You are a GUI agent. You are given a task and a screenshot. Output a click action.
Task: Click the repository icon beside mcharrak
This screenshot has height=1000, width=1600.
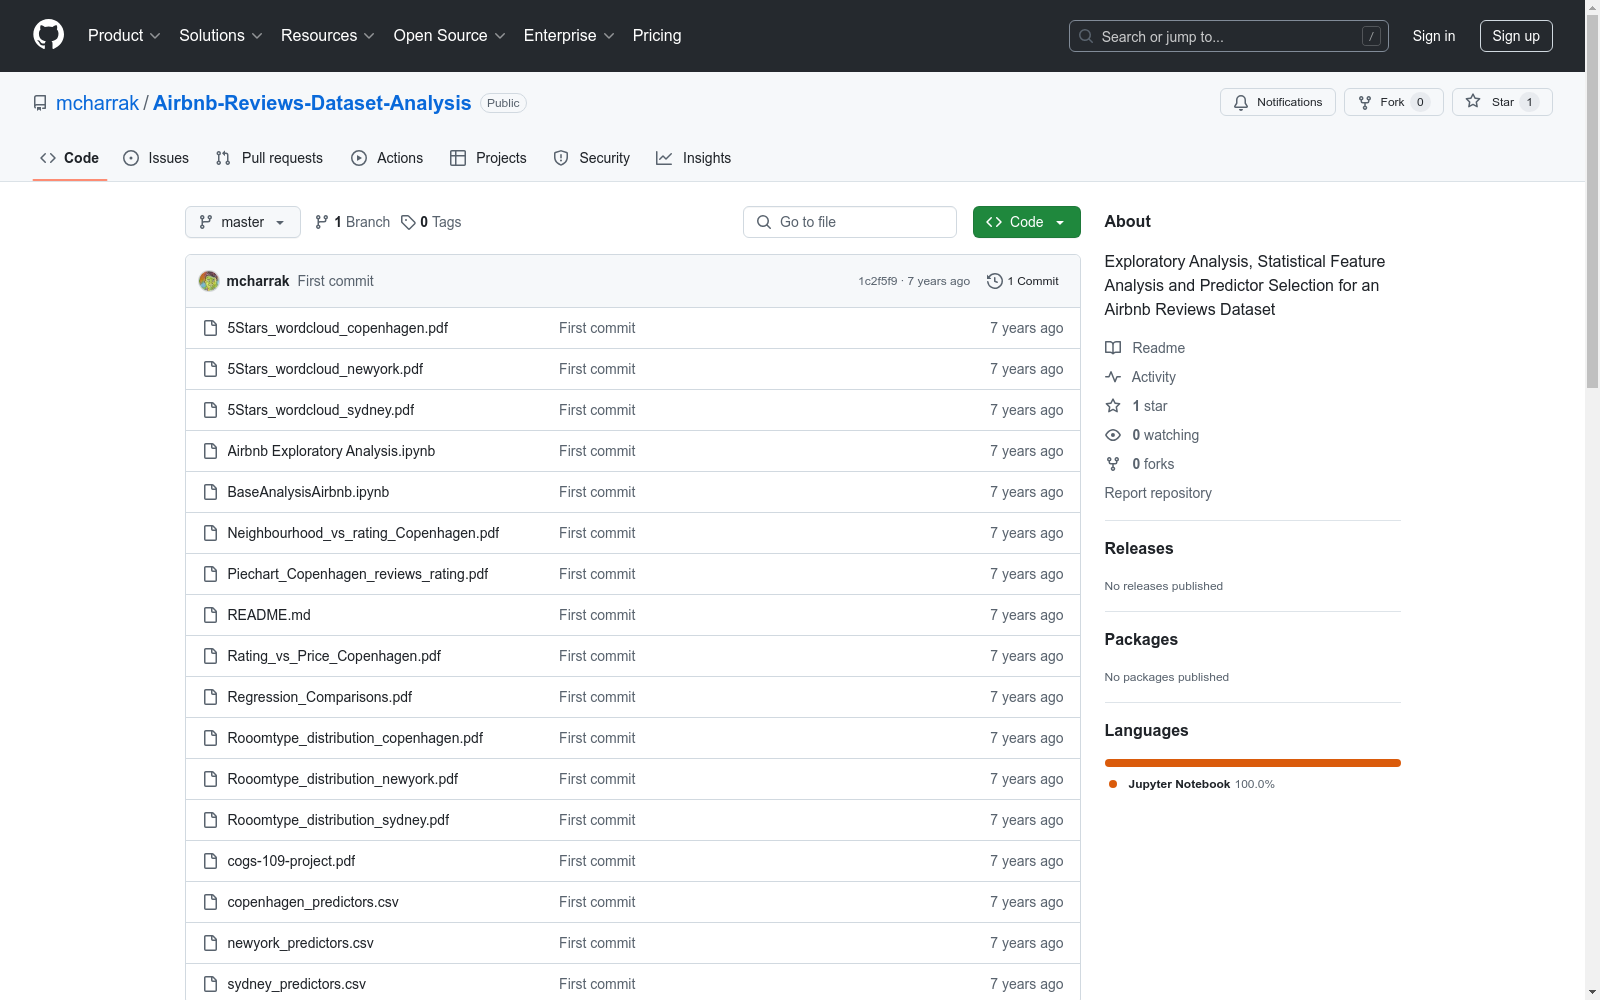point(40,103)
